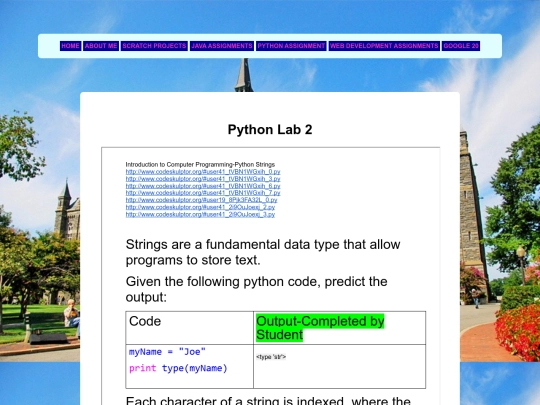Click the "Code" table header cell

pos(190,328)
